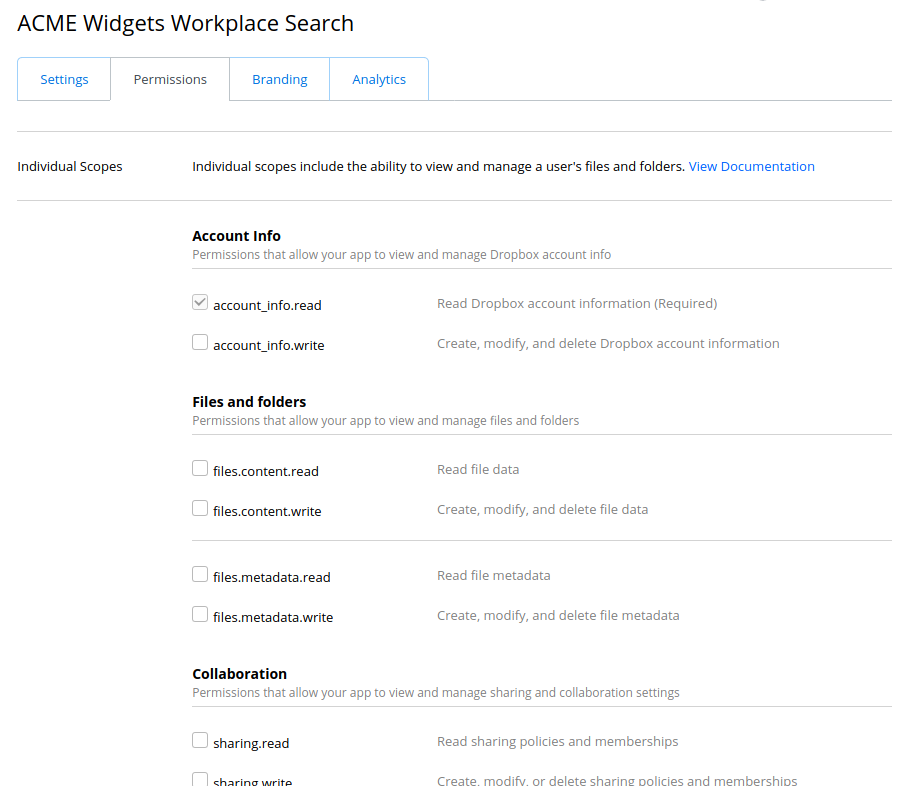Enable the sharing.read permission
The image size is (907, 786).
(x=199, y=739)
